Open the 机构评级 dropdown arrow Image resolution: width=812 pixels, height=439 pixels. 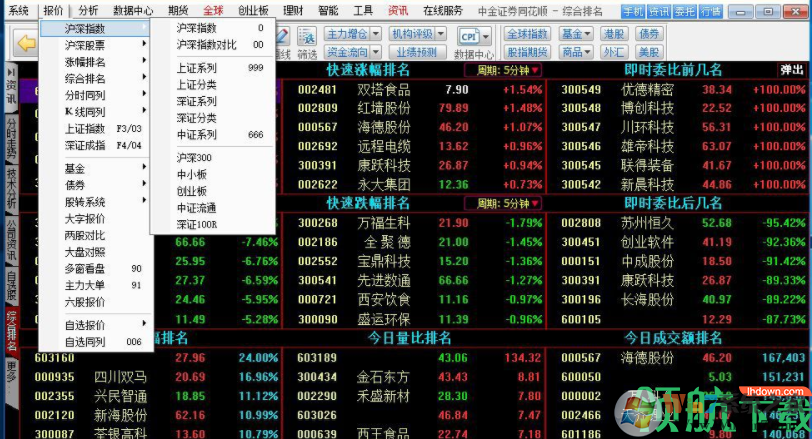(x=441, y=34)
